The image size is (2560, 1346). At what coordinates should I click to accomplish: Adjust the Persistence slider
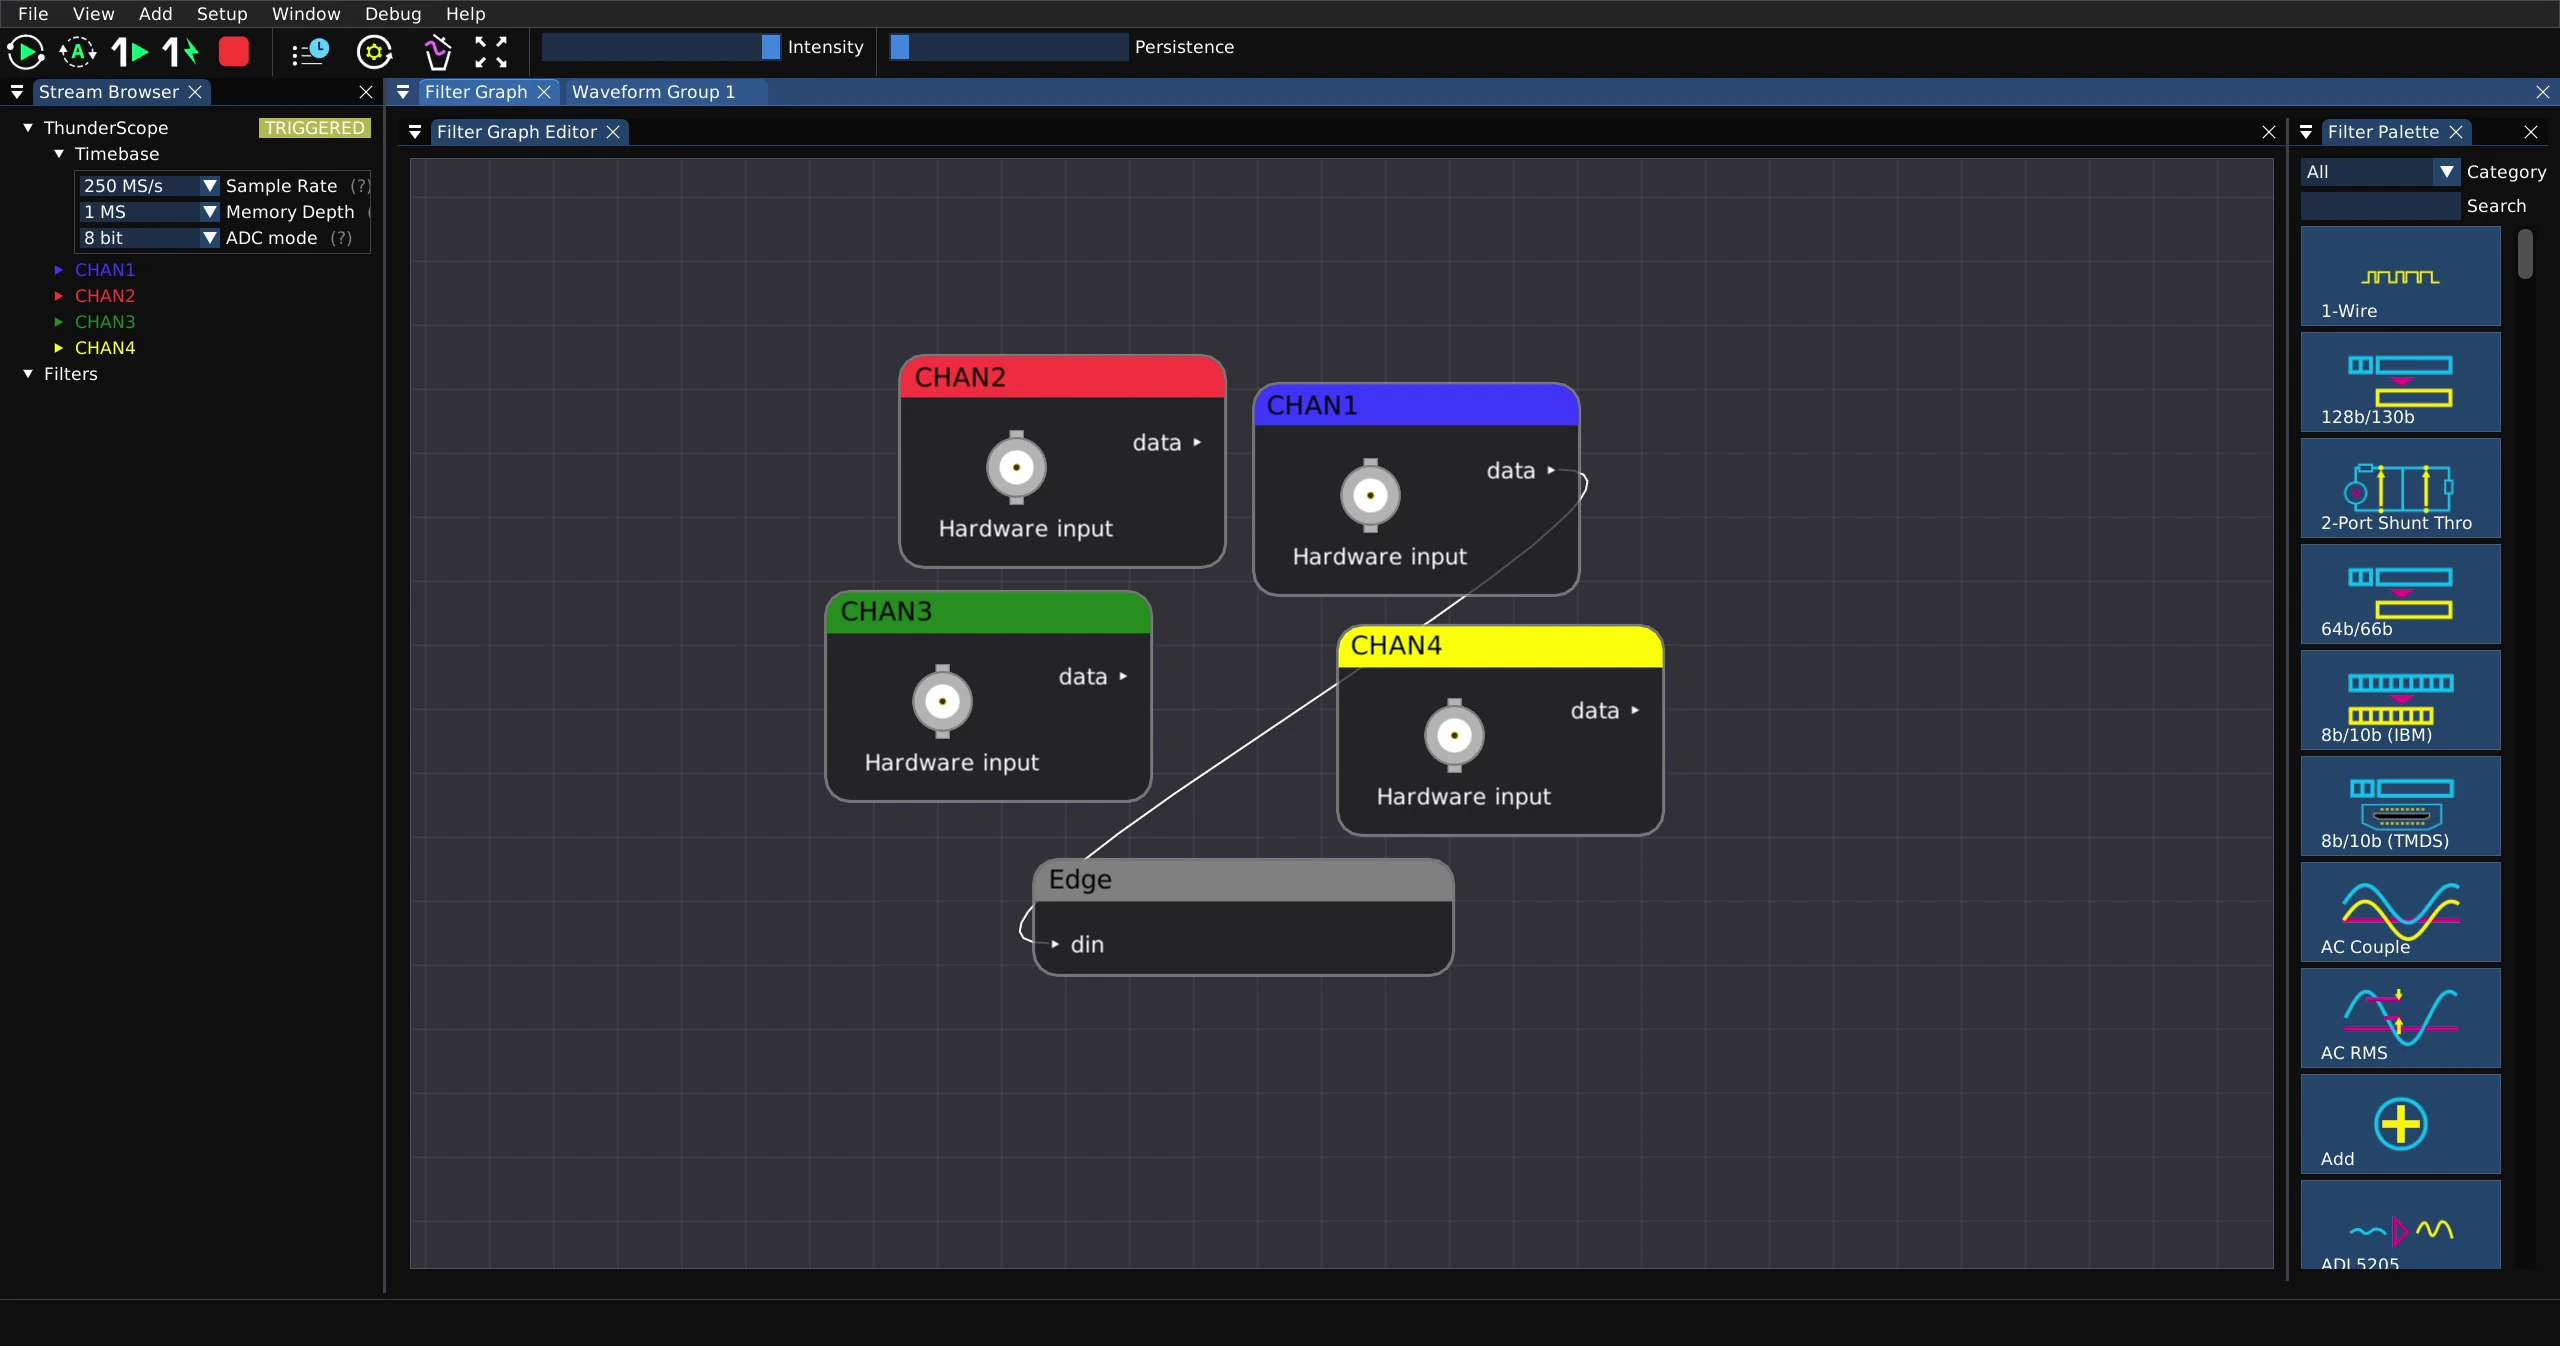(x=1009, y=47)
